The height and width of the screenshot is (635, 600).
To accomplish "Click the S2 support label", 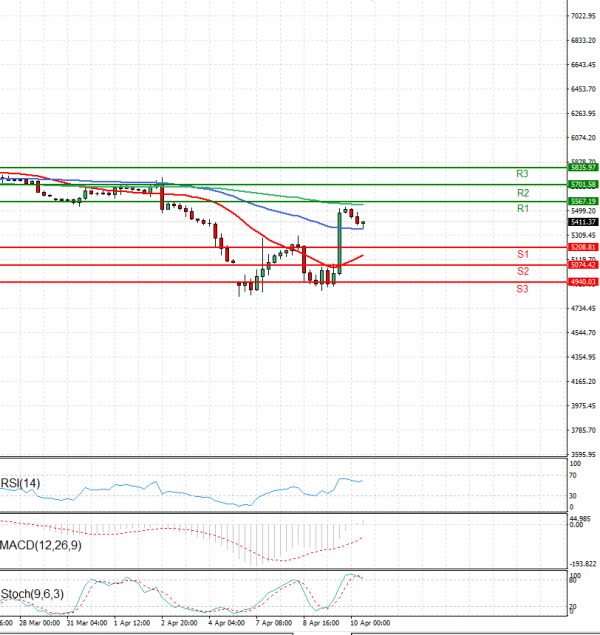I will [x=523, y=271].
